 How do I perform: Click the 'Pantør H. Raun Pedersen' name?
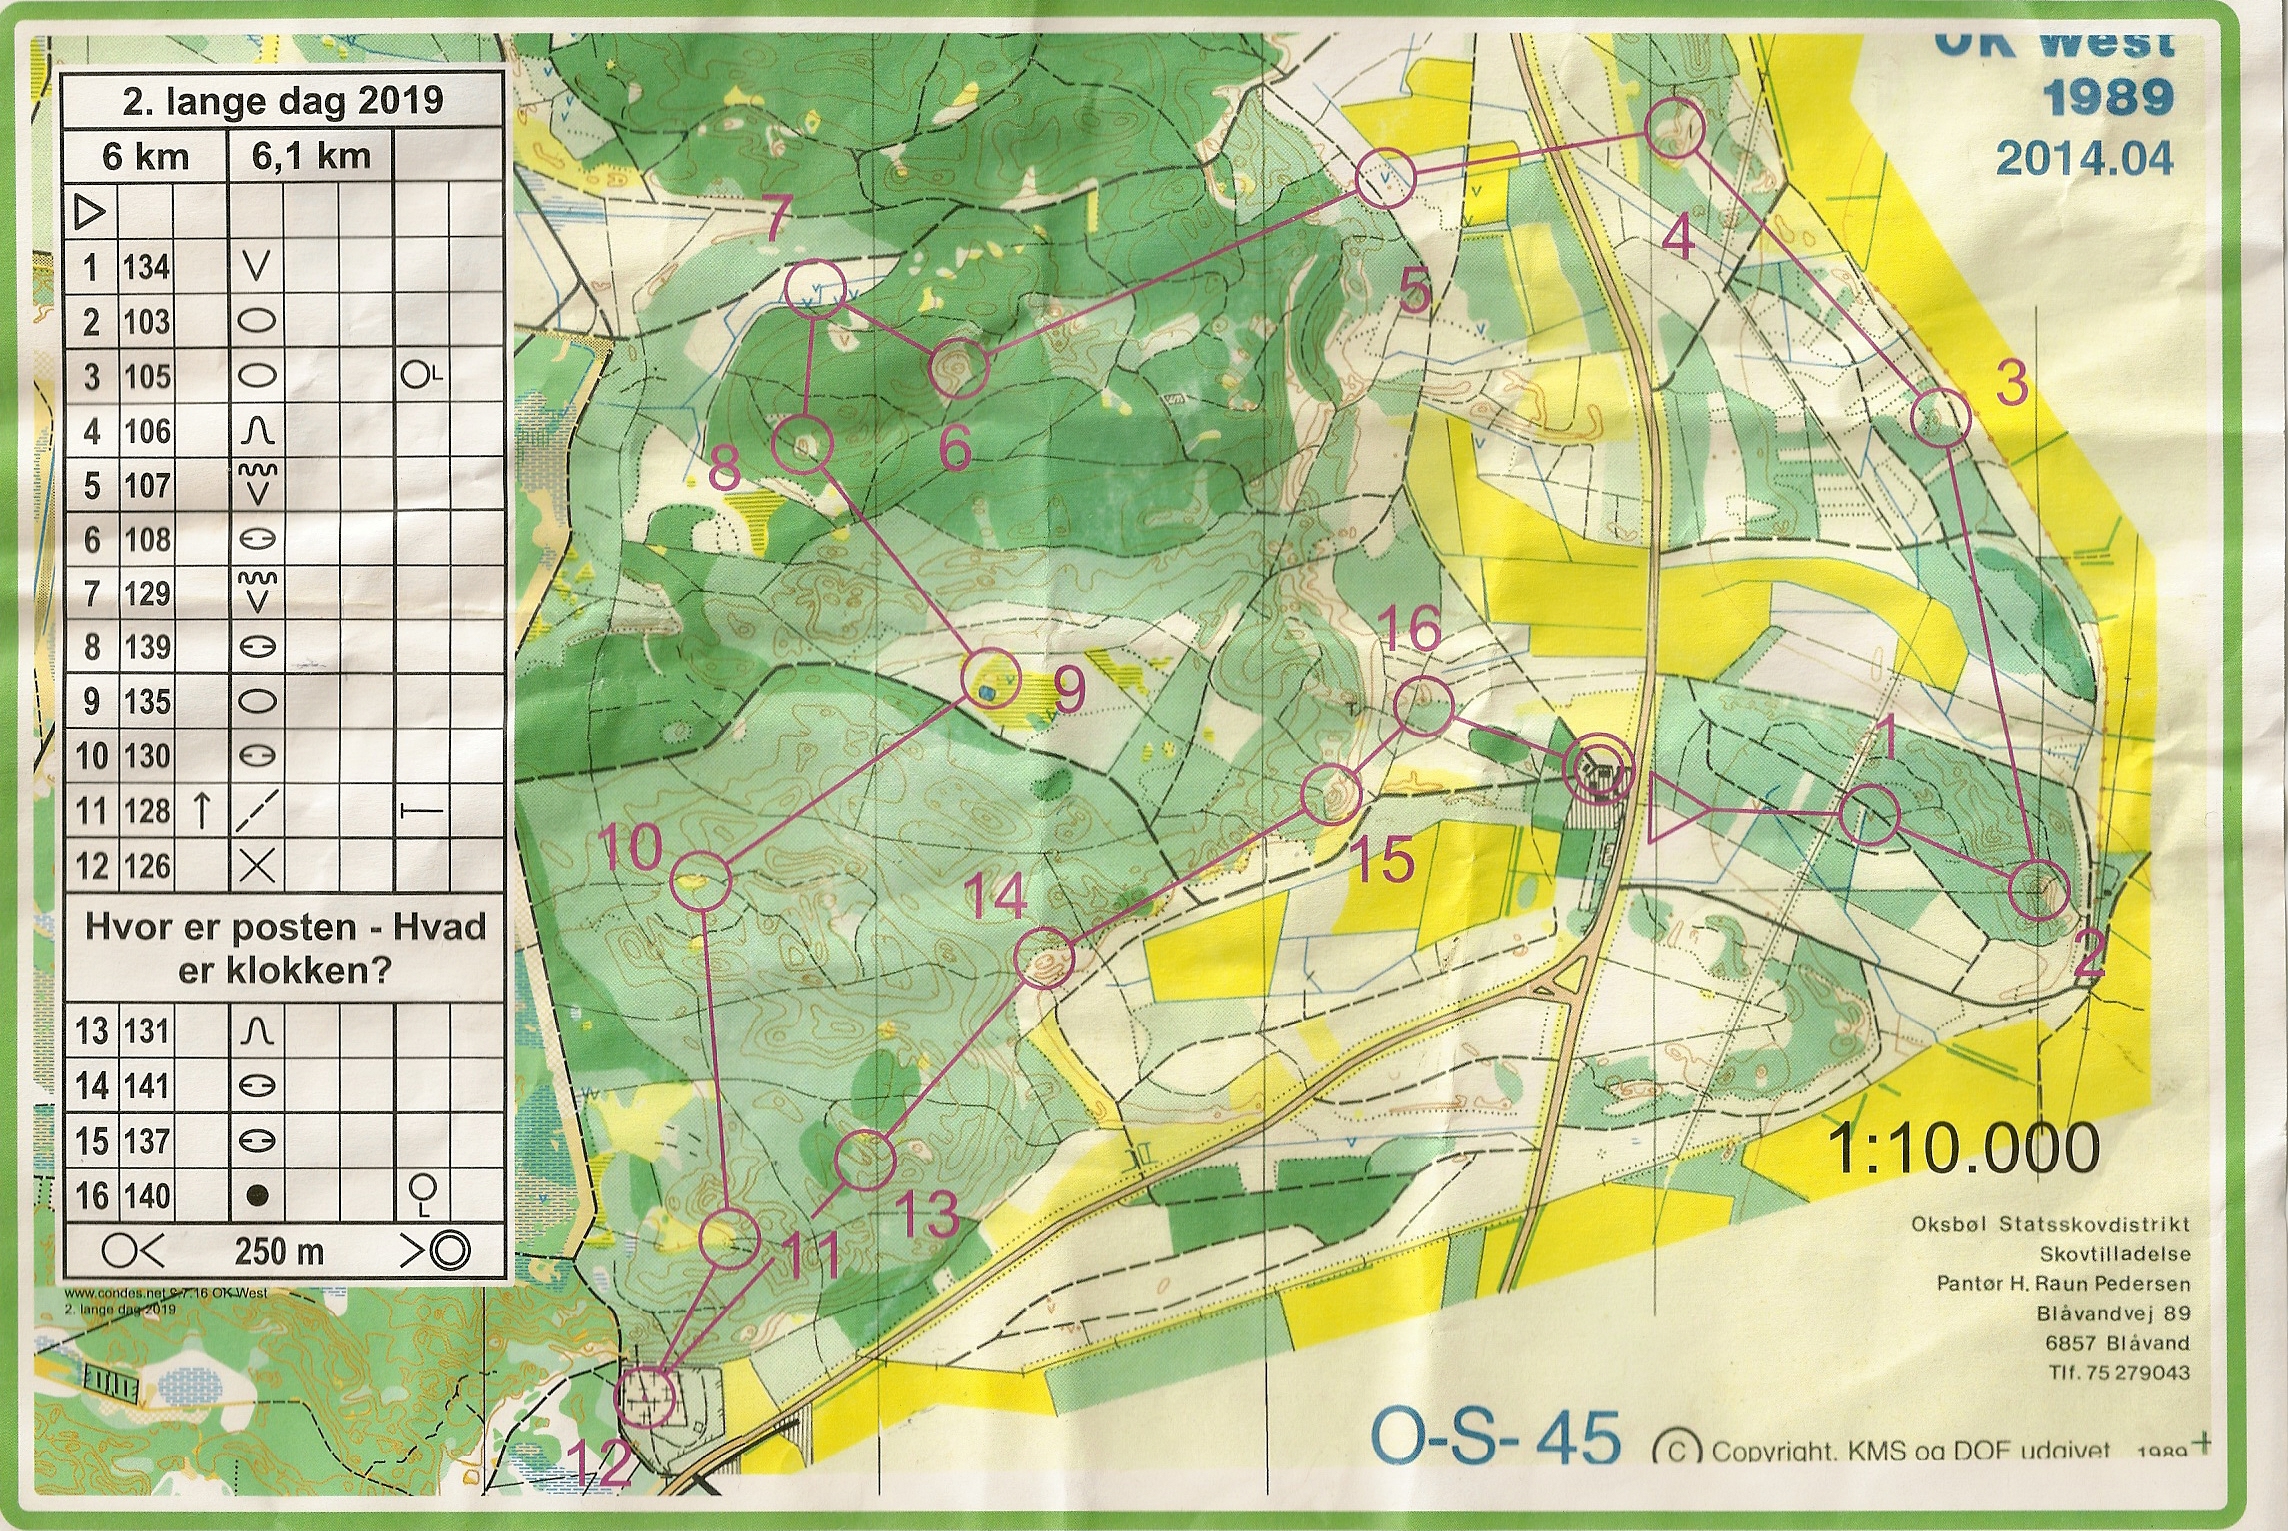[x=2063, y=1284]
